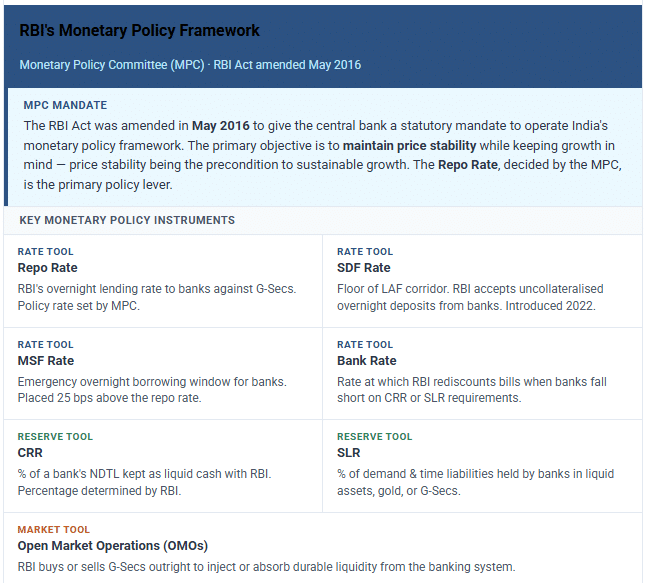The width and height of the screenshot is (647, 583).
Task: Click the "Emergency overnight borrowing window" description
Action: (151, 382)
